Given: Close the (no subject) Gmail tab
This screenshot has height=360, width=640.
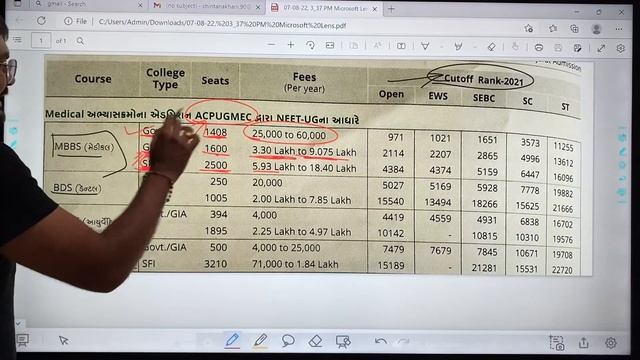Looking at the screenshot, I should point(258,7).
